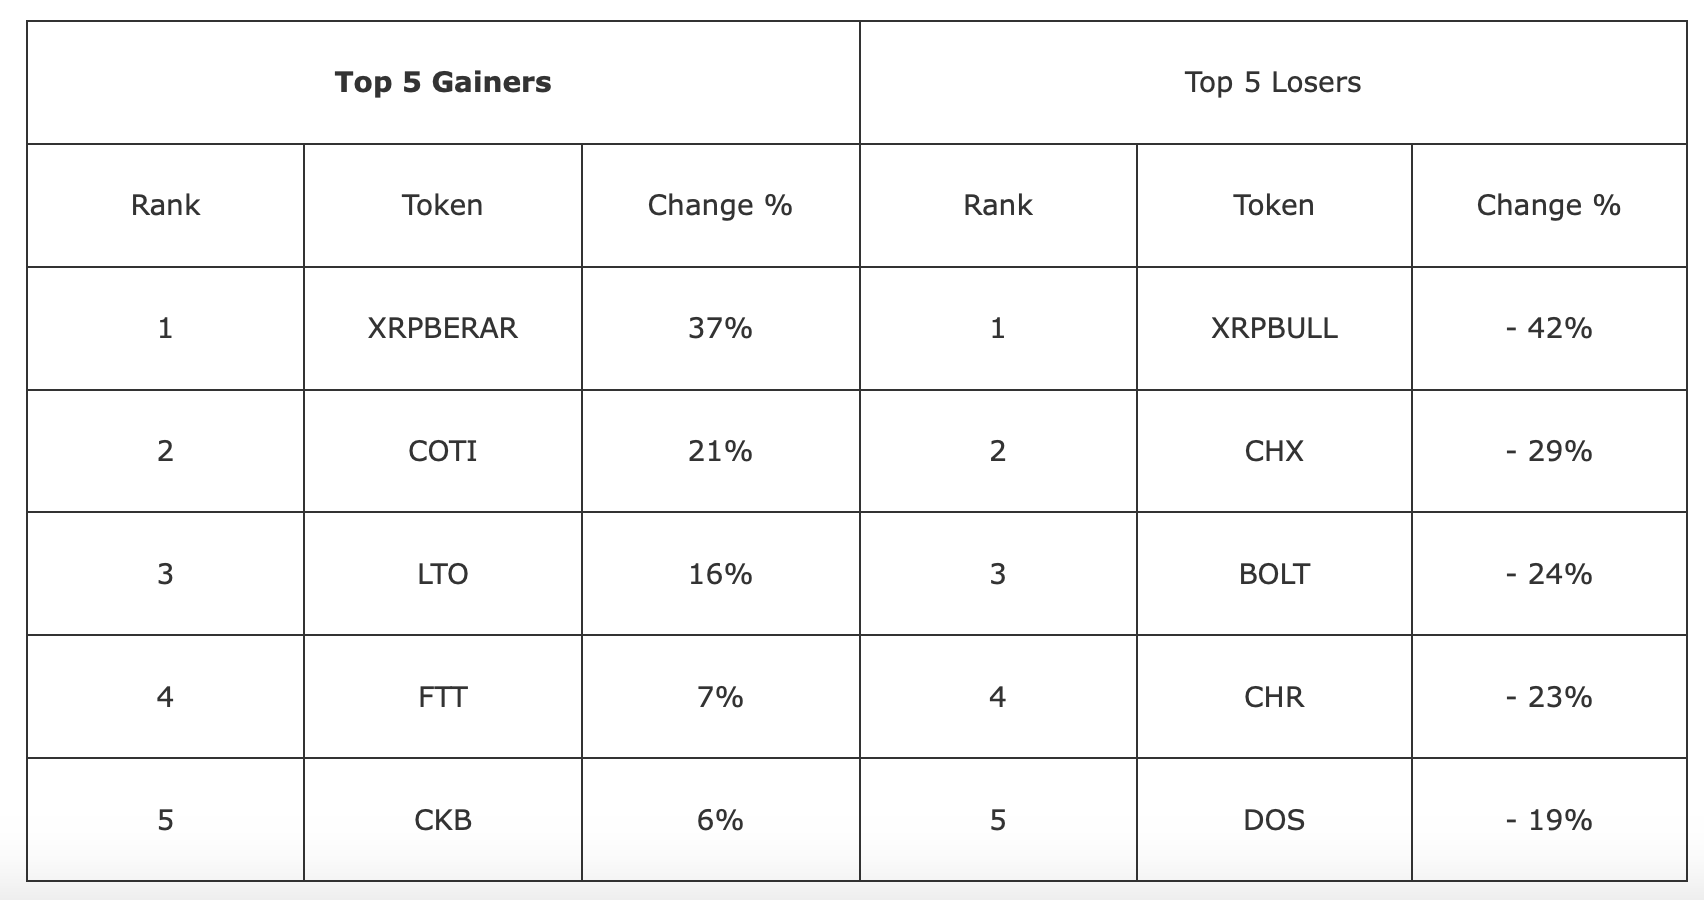Click the Top 5 Gainers header
The width and height of the screenshot is (1704, 900).
click(443, 82)
